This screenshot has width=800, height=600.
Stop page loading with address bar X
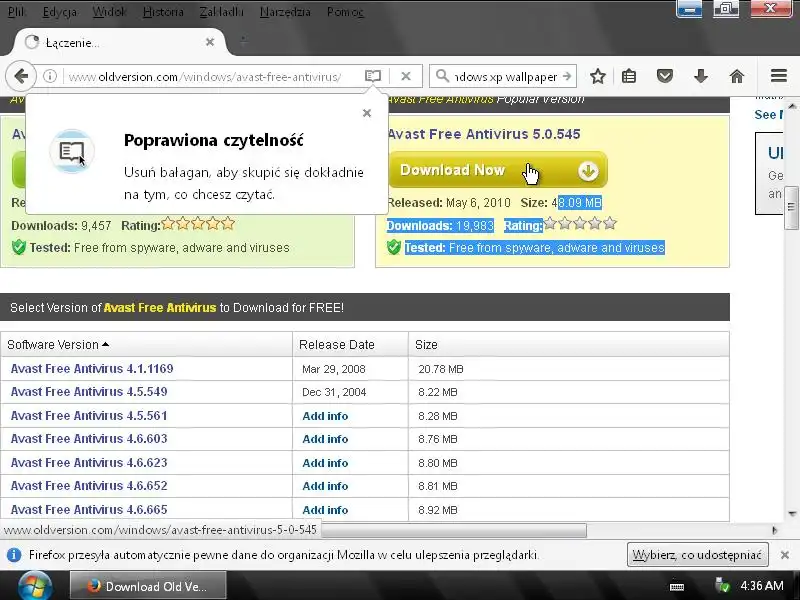coord(406,77)
